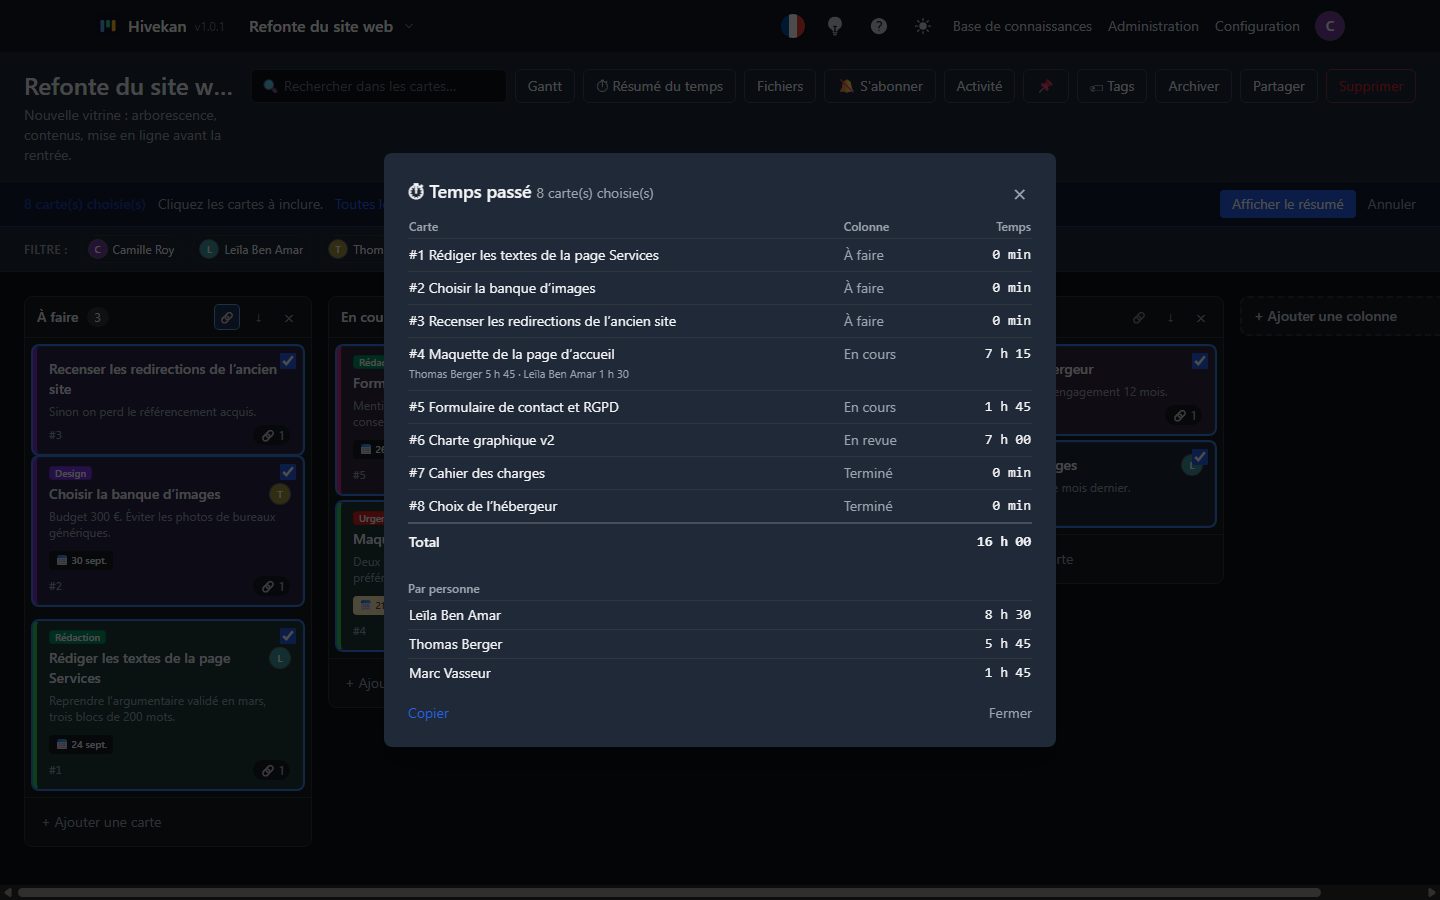The width and height of the screenshot is (1440, 900).
Task: Click the #4 Maquette de la page d'accueil row
Action: tap(720, 363)
